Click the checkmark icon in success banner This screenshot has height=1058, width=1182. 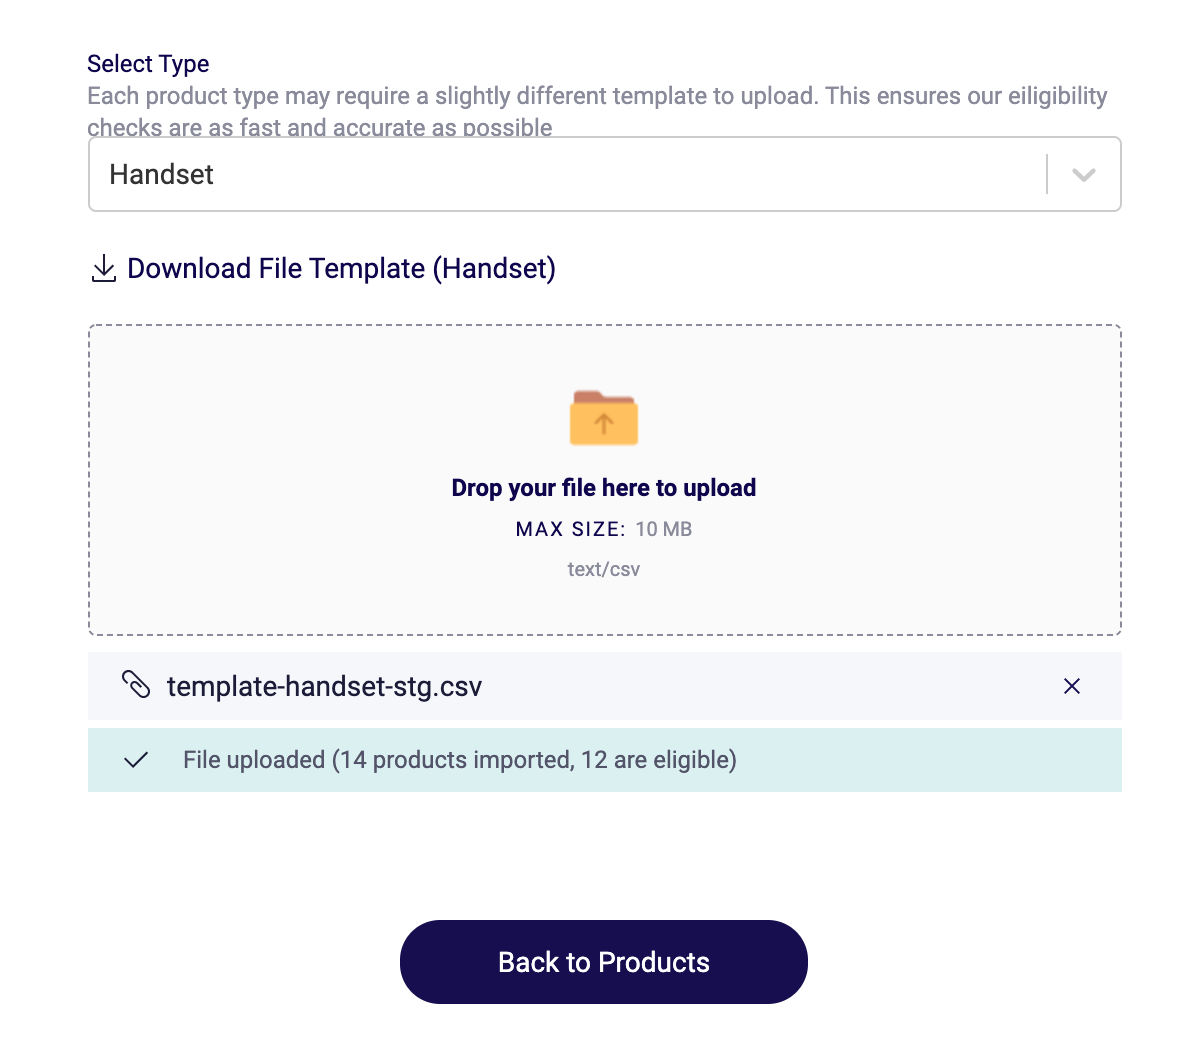[136, 760]
